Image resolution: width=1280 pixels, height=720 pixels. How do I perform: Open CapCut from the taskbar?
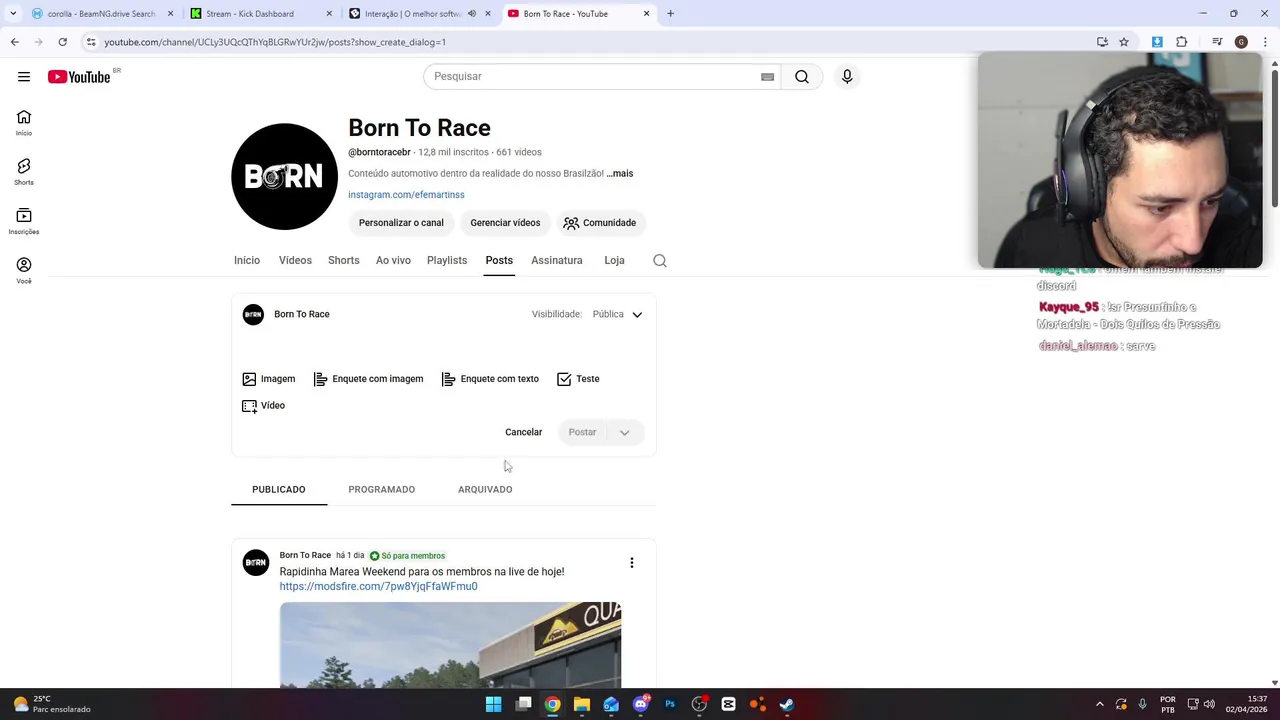pos(728,704)
